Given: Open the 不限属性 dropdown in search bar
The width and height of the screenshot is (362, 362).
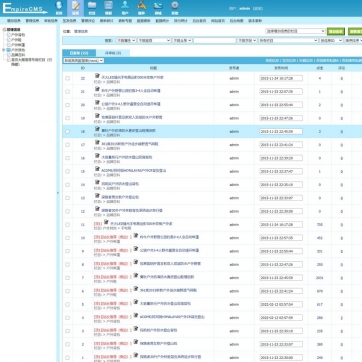Looking at the screenshot, I should 126,40.
